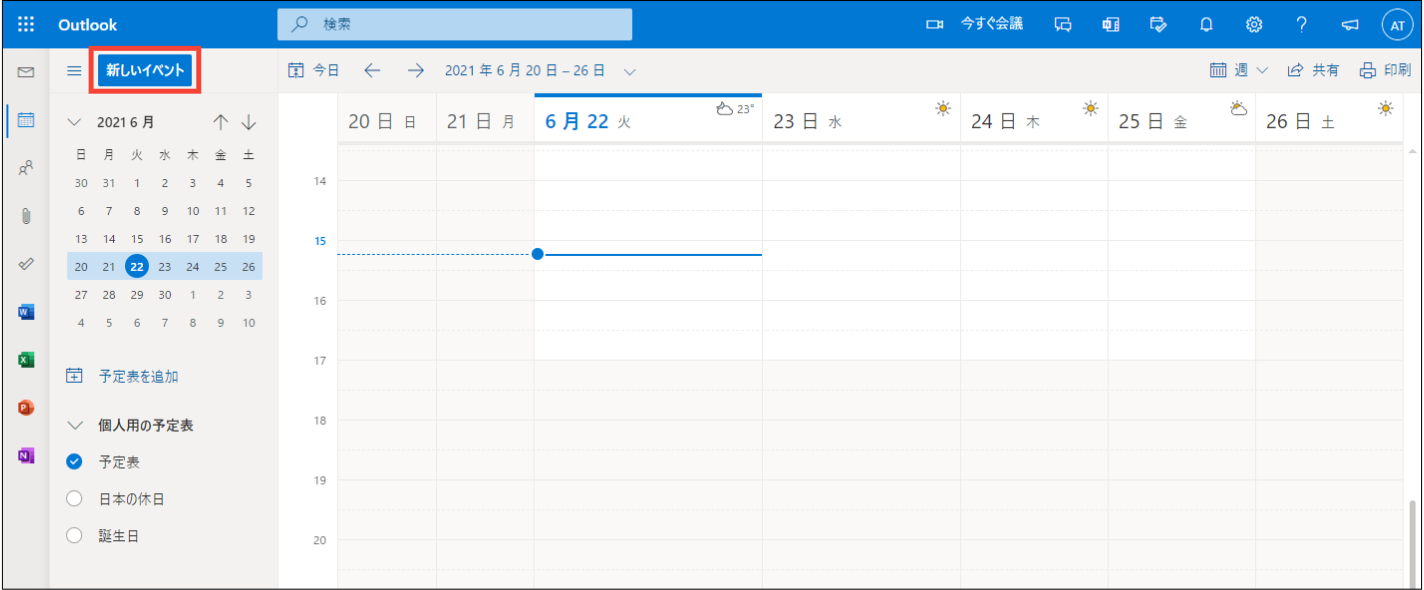The height and width of the screenshot is (590, 1424).
Task: Go to next week arrow
Action: point(416,70)
